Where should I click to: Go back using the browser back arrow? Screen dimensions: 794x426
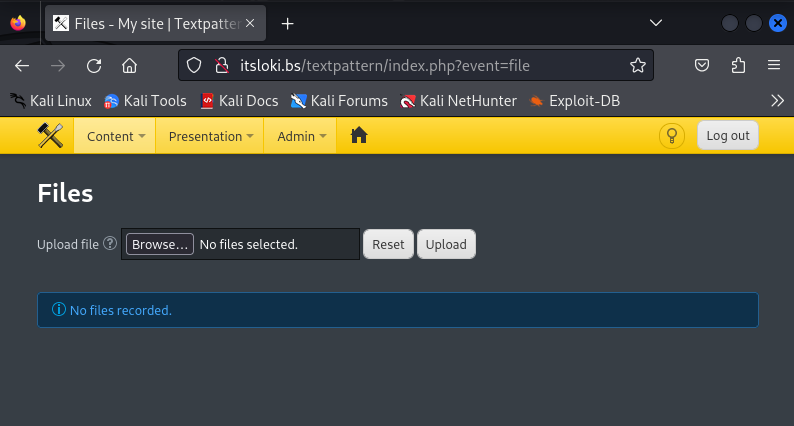(22, 66)
